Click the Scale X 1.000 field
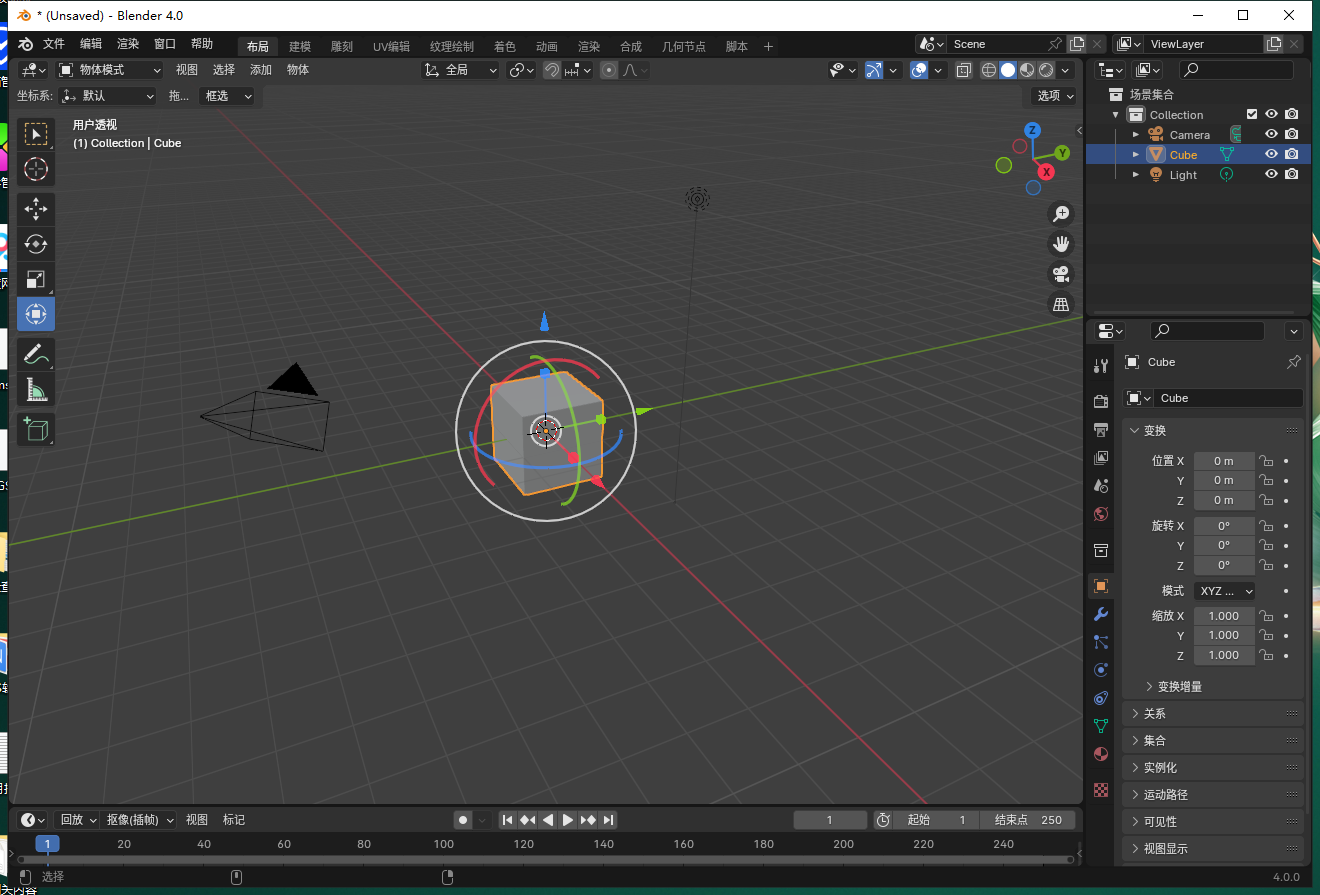The width and height of the screenshot is (1320, 895). click(x=1224, y=616)
